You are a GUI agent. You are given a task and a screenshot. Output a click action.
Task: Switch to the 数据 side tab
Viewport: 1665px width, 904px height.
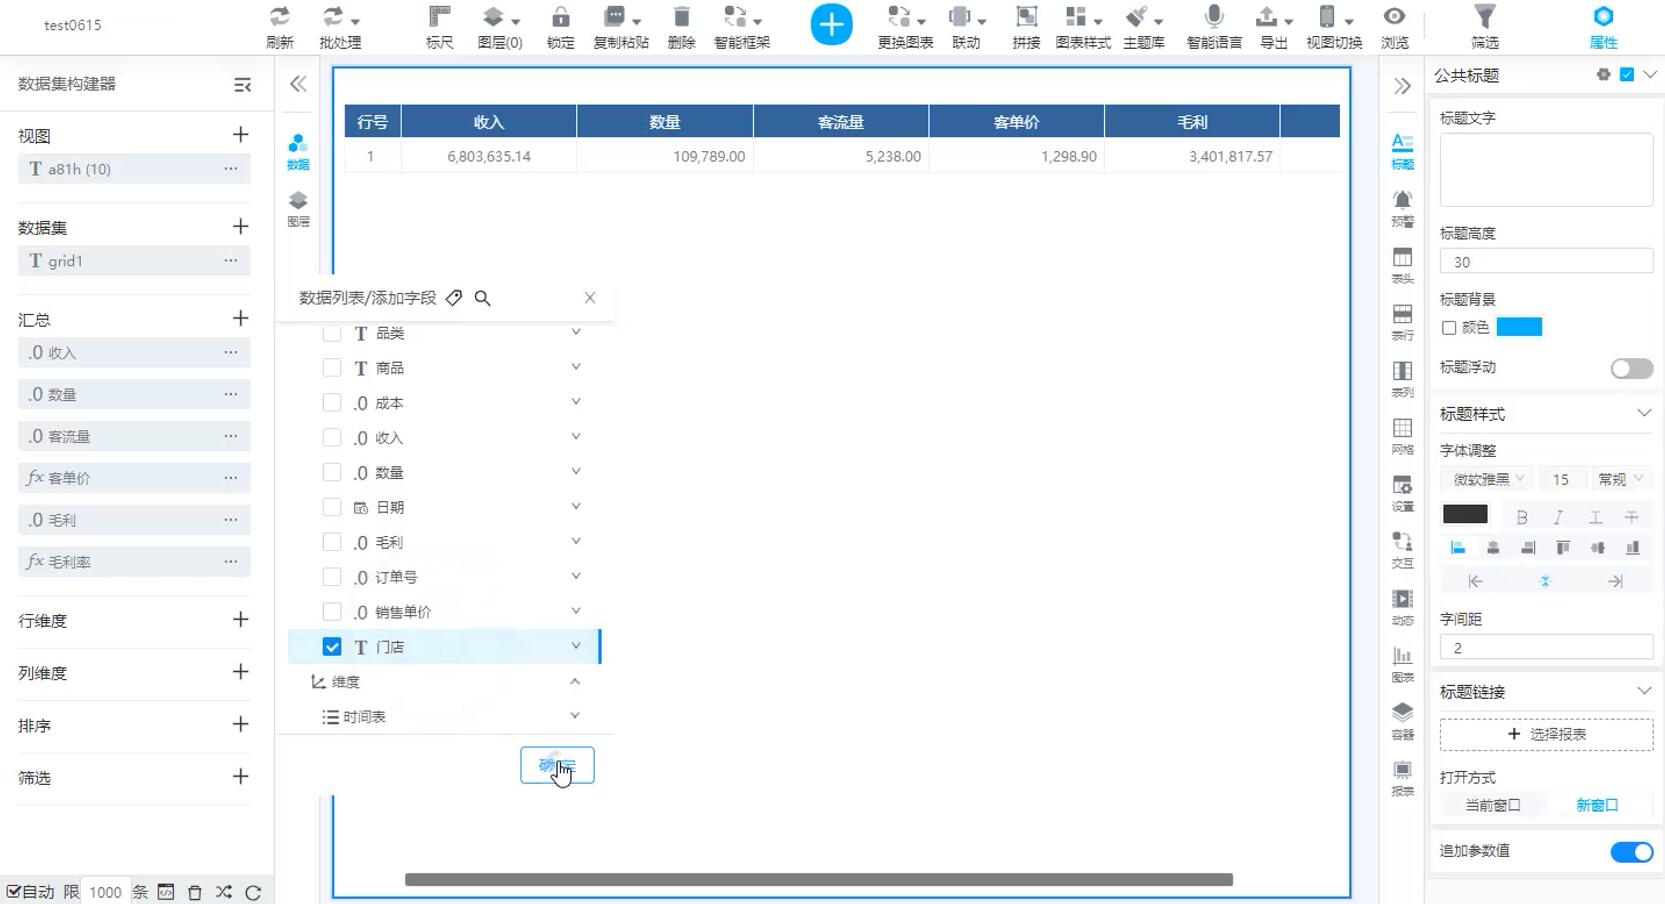point(298,152)
